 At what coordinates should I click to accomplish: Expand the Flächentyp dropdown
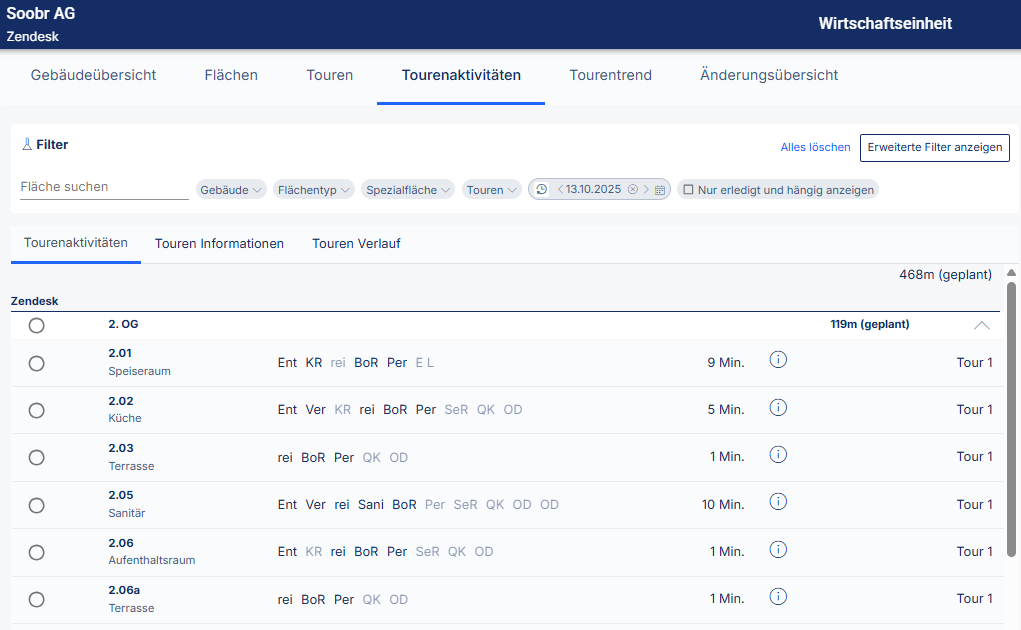[314, 189]
